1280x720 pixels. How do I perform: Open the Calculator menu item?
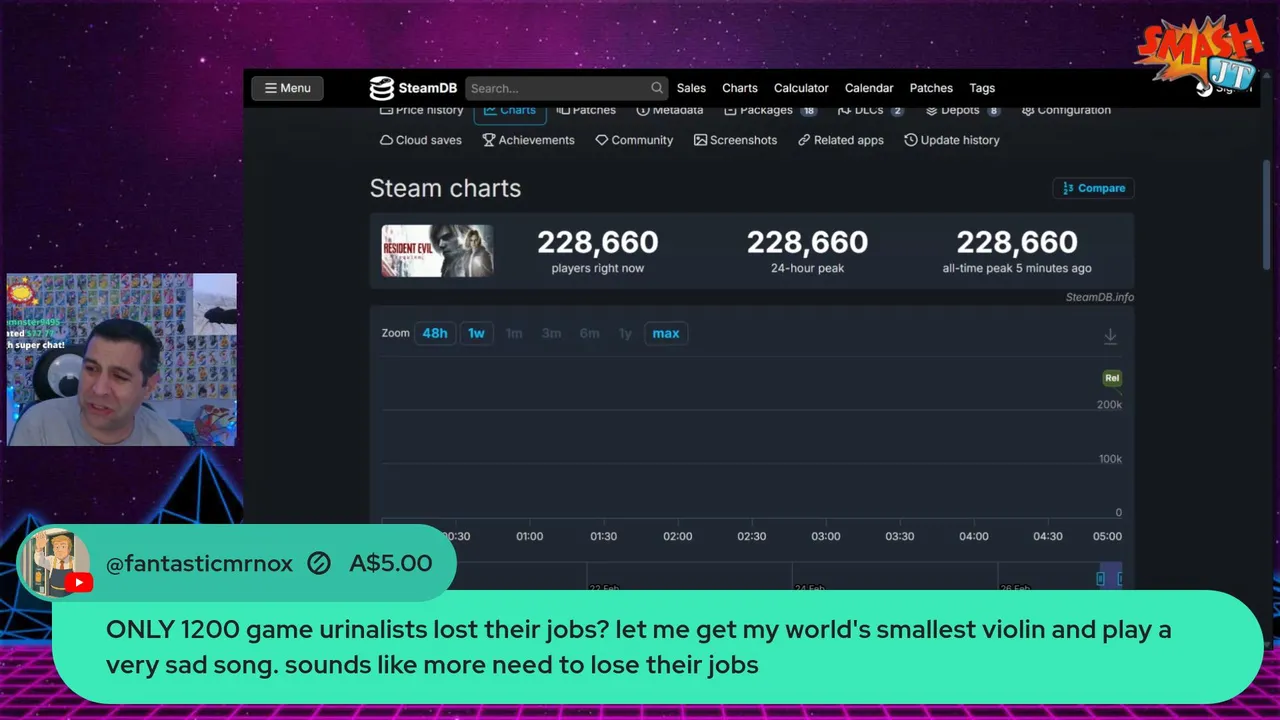click(x=801, y=88)
